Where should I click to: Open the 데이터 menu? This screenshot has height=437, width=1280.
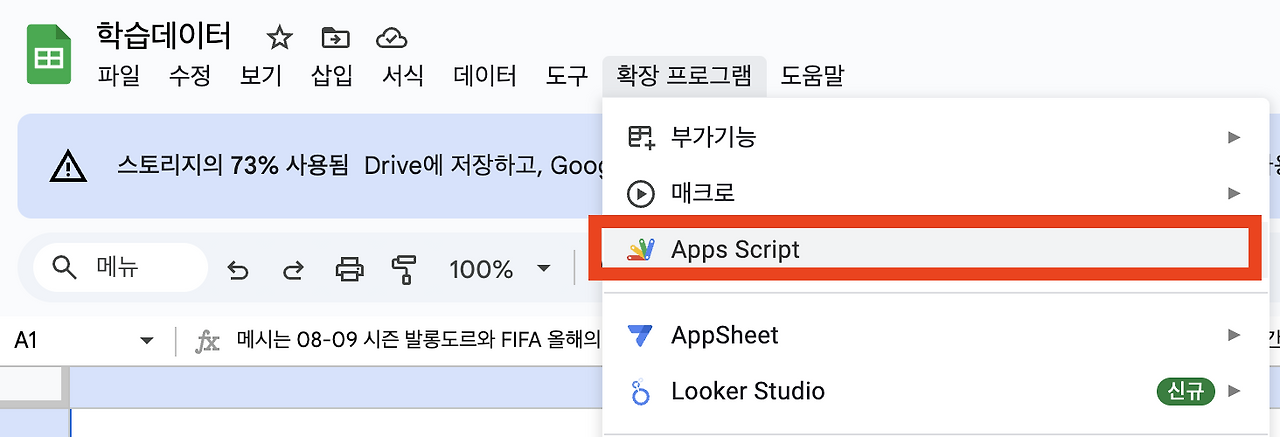click(485, 76)
